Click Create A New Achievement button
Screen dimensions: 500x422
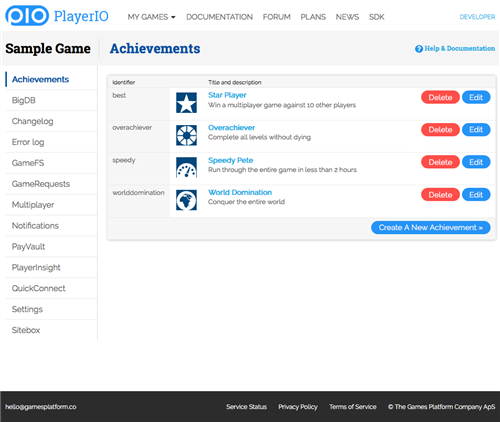coord(431,227)
